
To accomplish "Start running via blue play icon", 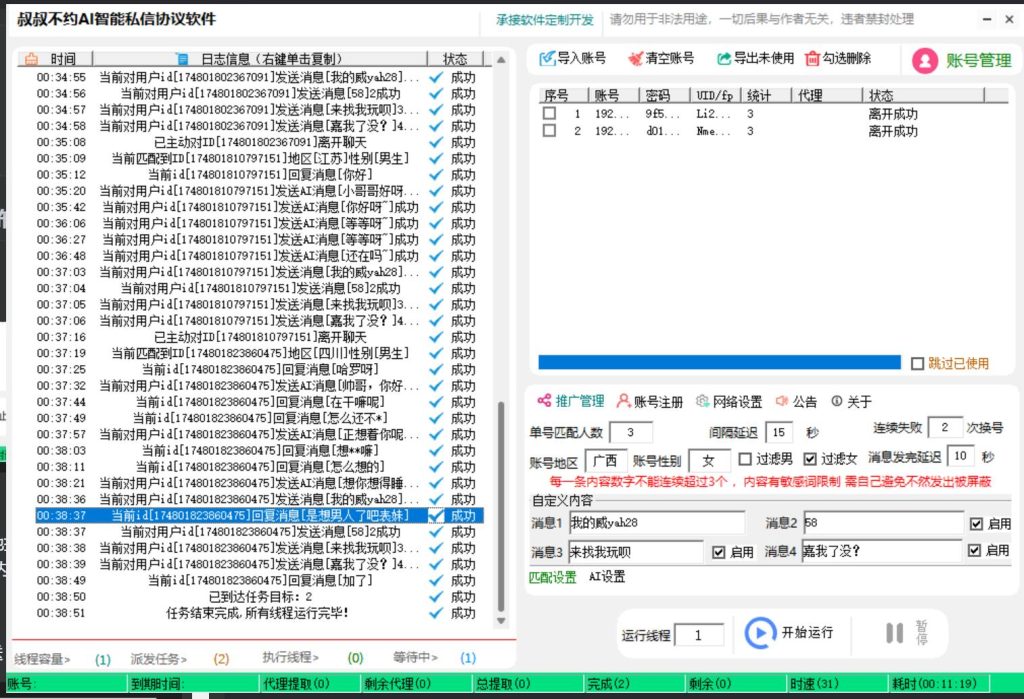I will 760,633.
